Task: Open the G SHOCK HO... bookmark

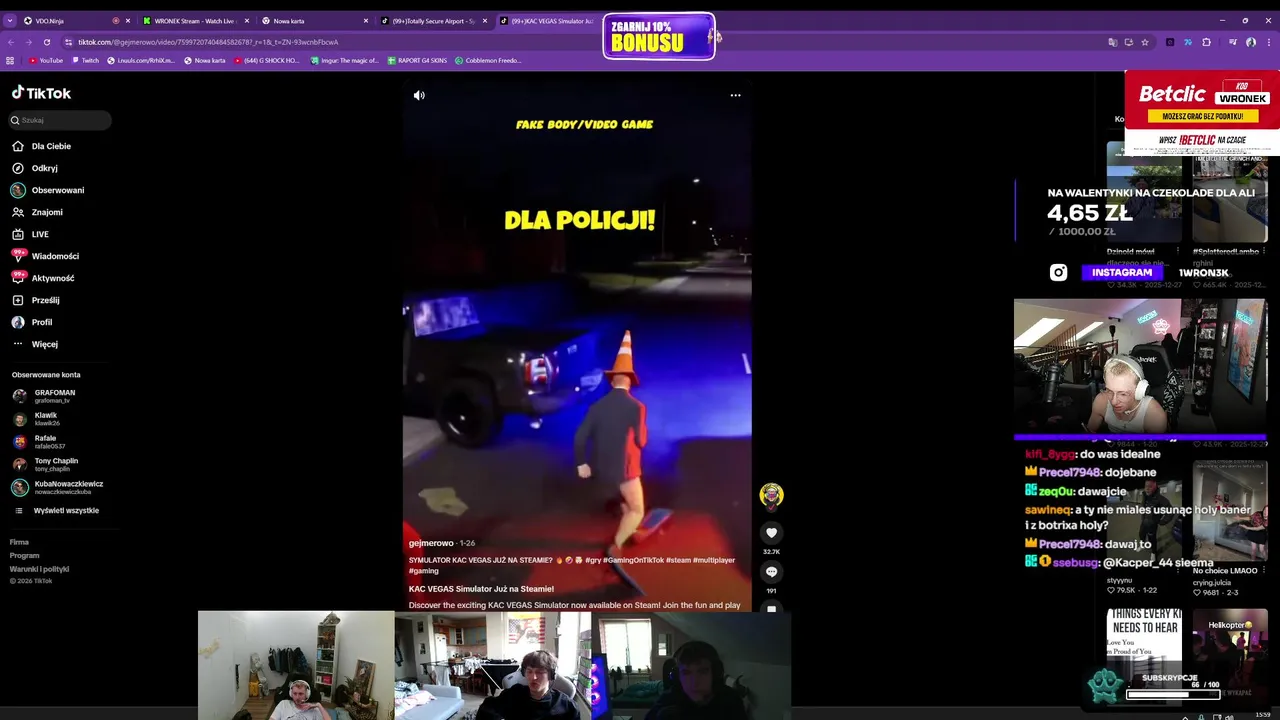Action: [x=267, y=60]
